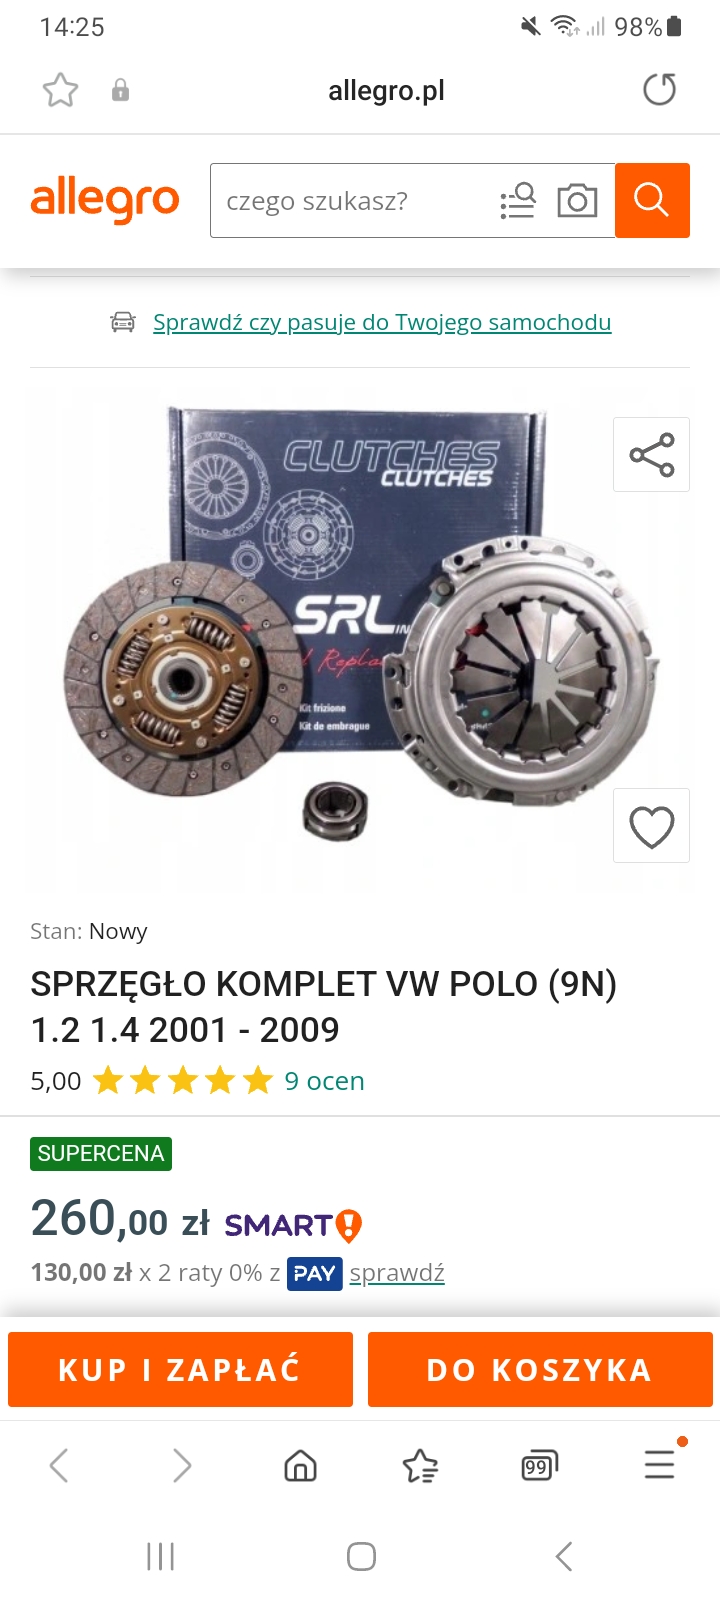Open search by camera image icon
Viewport: 720px width, 1600px height.
click(x=577, y=201)
